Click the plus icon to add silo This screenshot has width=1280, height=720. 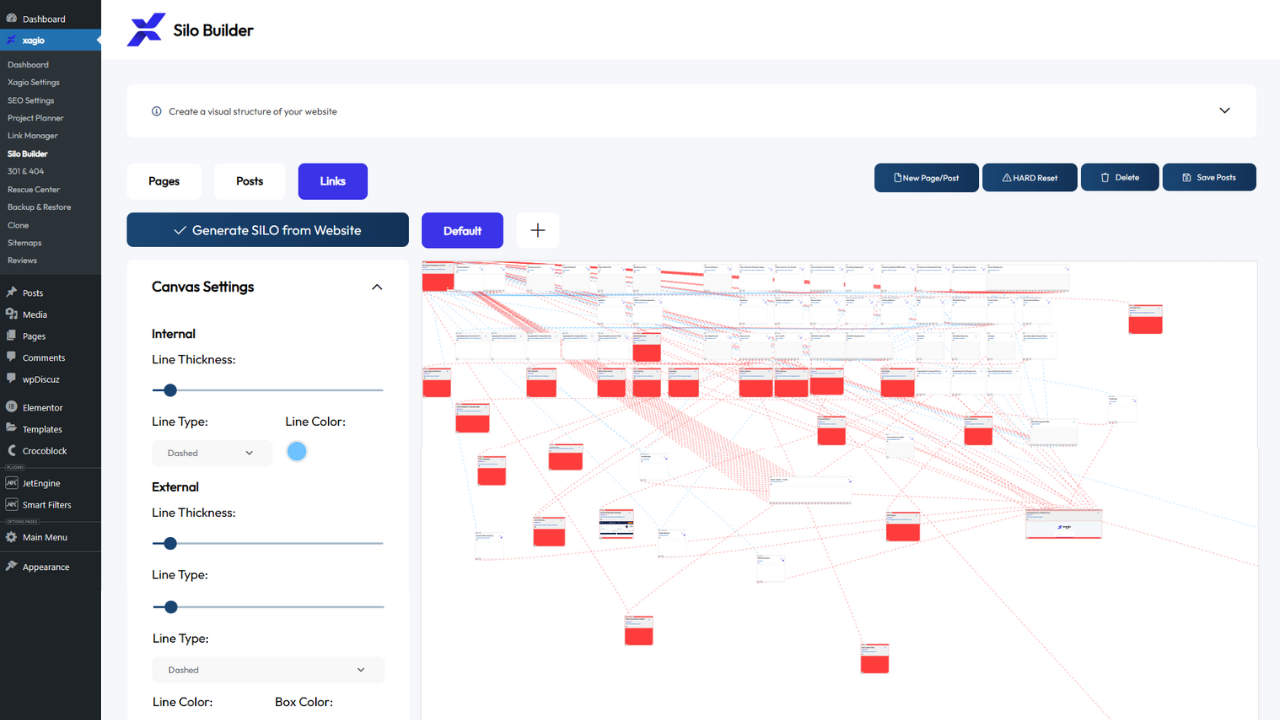point(537,230)
